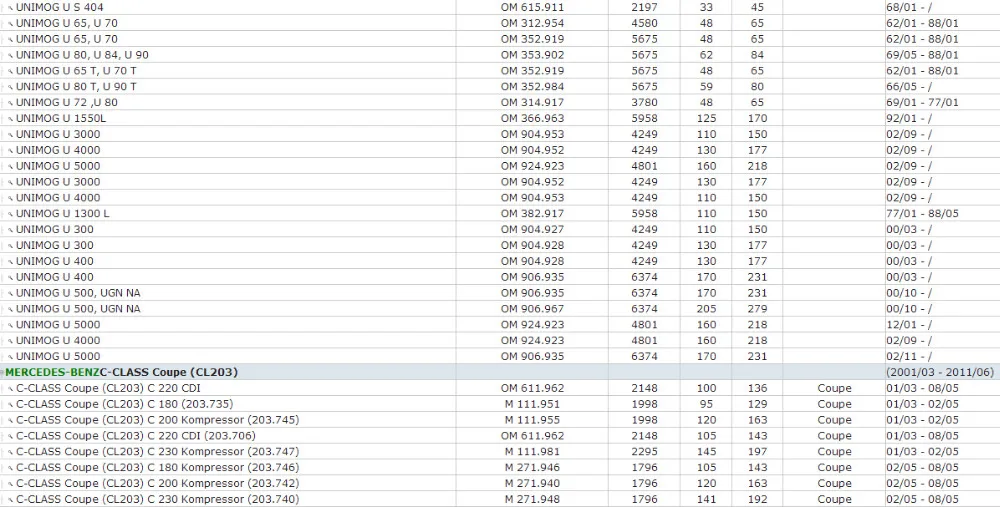
Task: Click engine code OM 906.967
Action: (533, 309)
